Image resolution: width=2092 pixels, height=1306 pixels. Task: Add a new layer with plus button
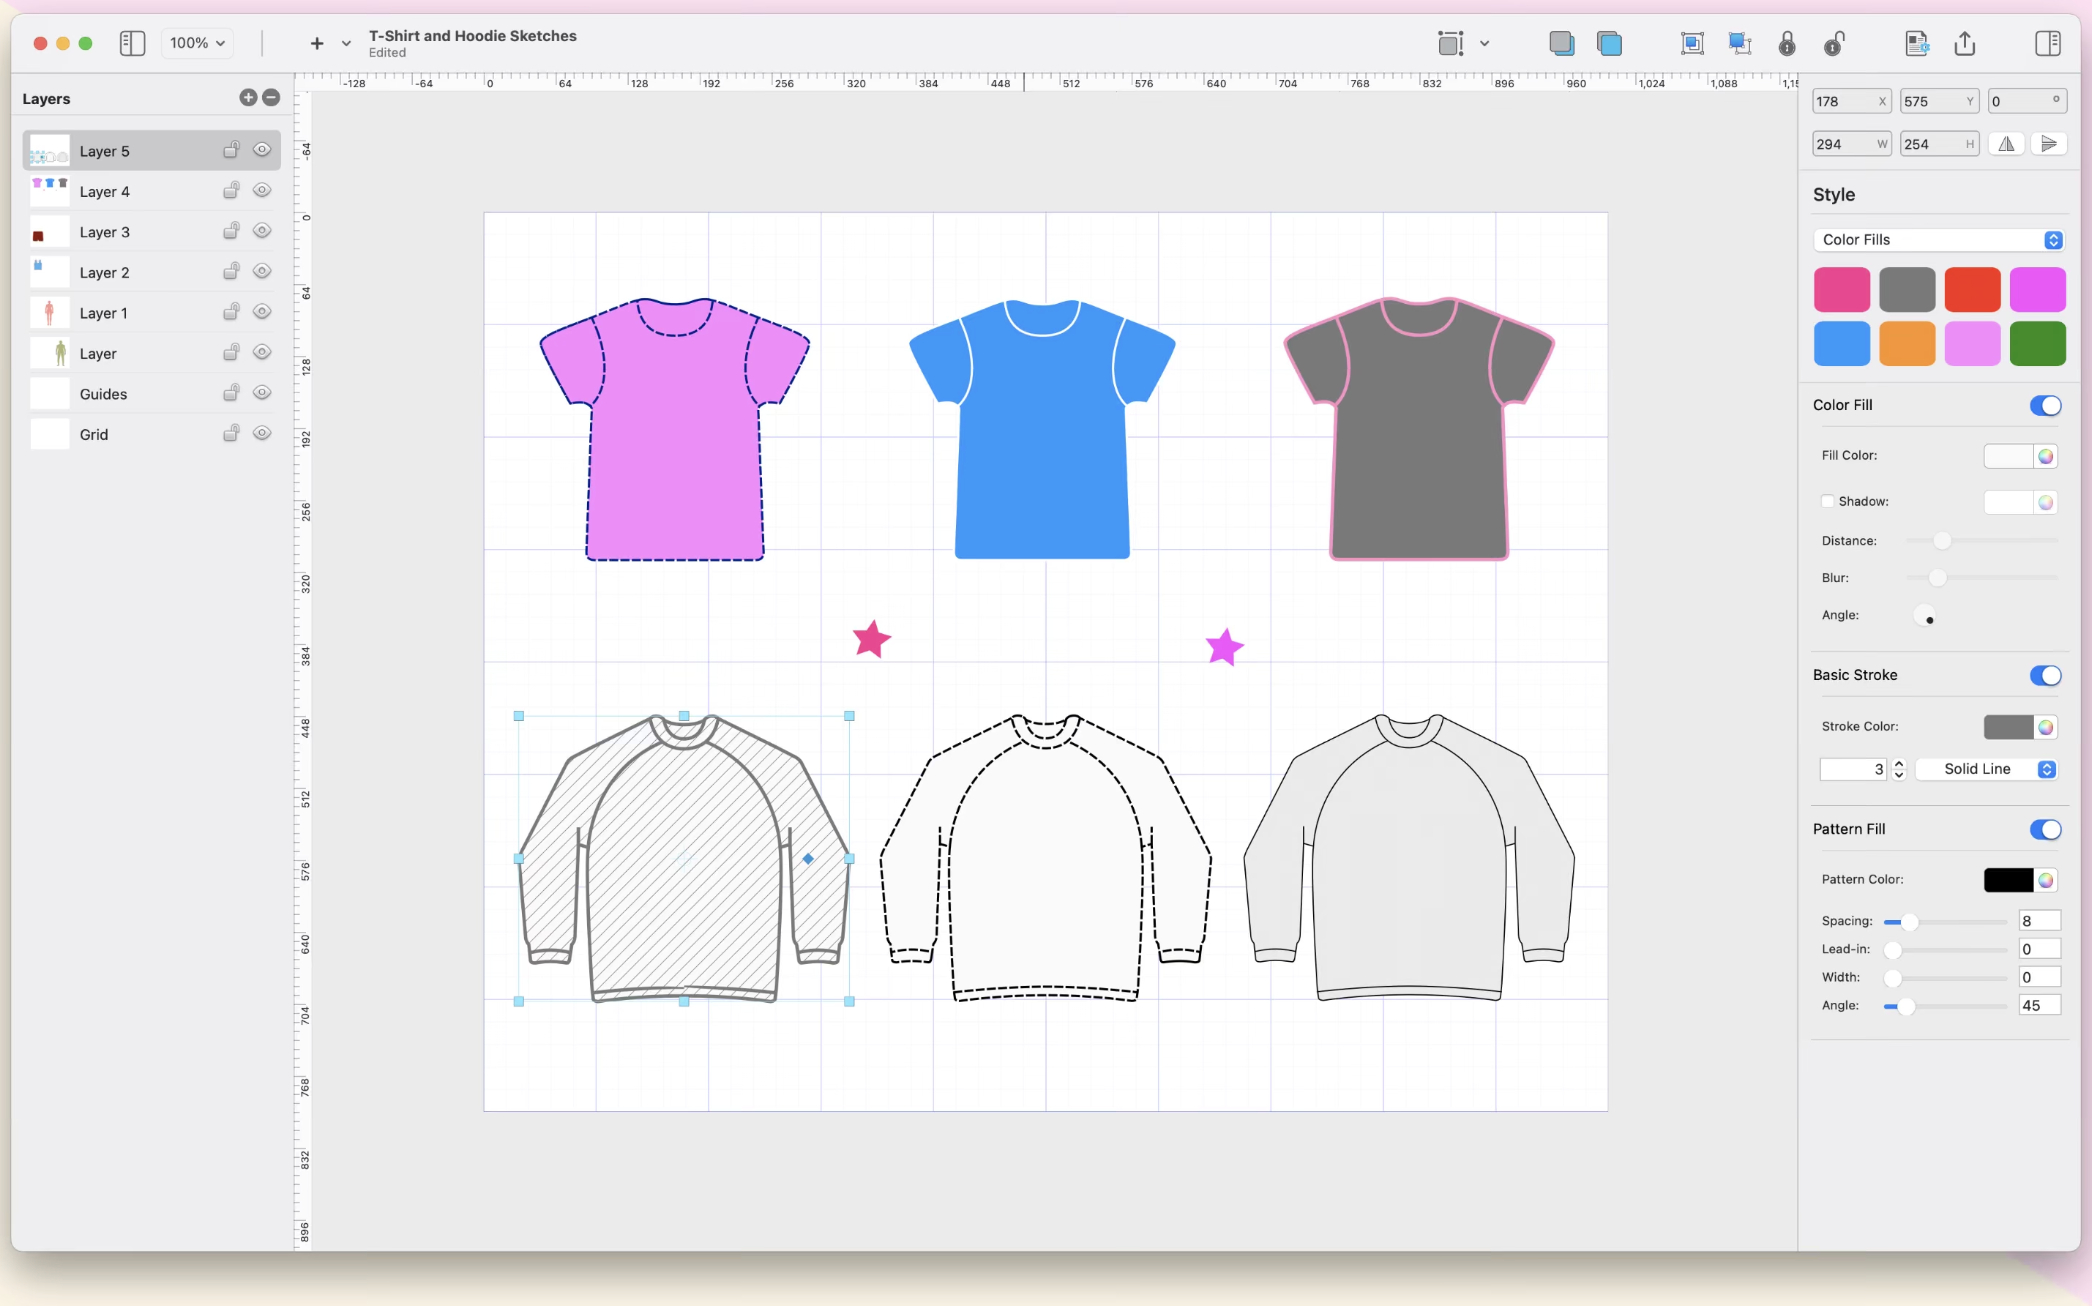point(248,97)
